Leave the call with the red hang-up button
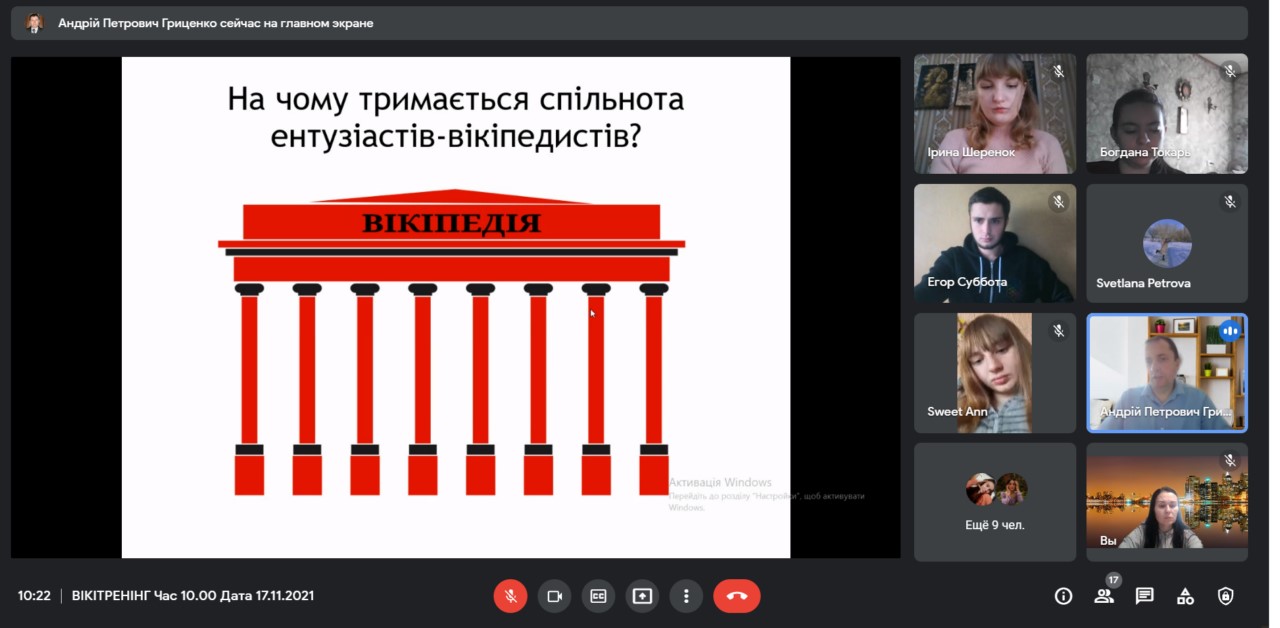Viewport: 1280px width, 628px height. (x=737, y=596)
